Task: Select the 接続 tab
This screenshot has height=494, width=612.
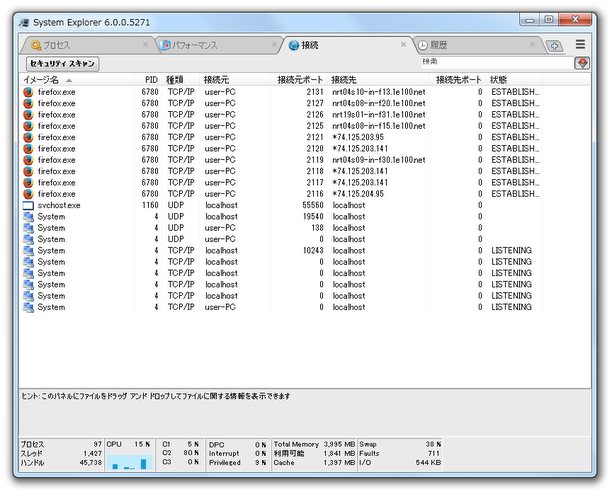Action: [347, 45]
